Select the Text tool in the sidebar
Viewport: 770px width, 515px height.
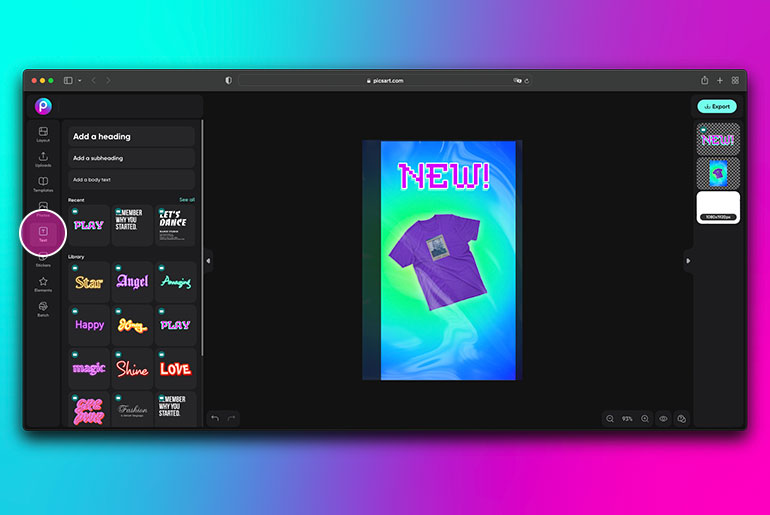43,234
